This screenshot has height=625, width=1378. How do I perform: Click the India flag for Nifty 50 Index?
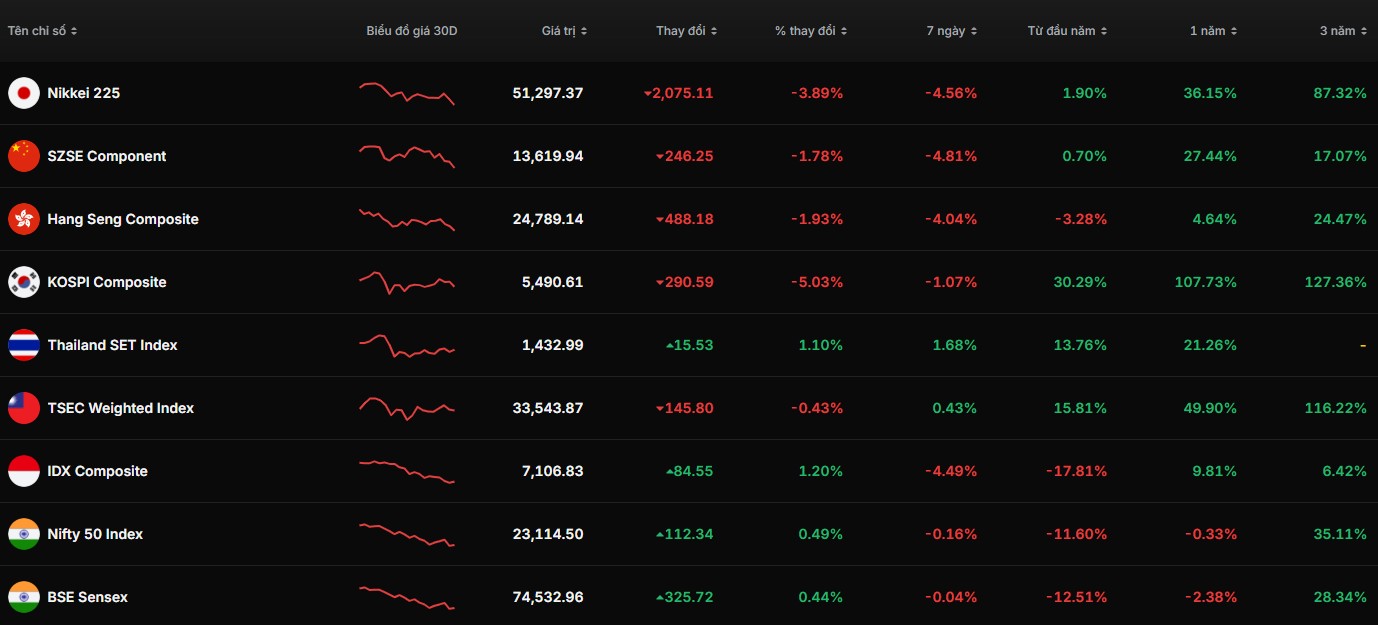24,534
